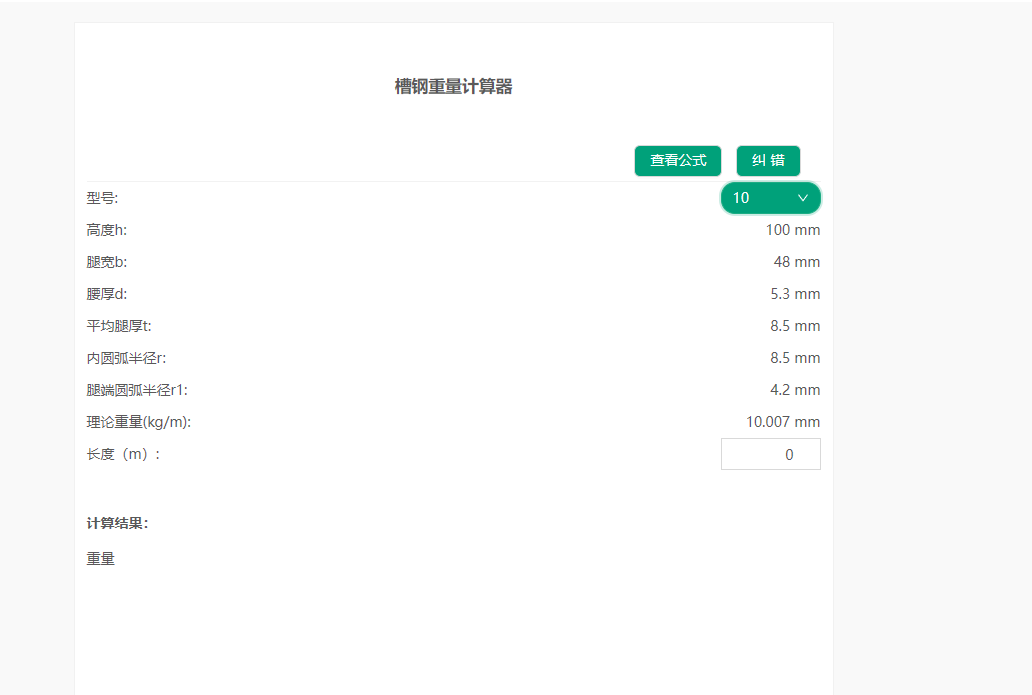
Task: Open the 型号 dropdown showing 10
Action: coord(771,198)
